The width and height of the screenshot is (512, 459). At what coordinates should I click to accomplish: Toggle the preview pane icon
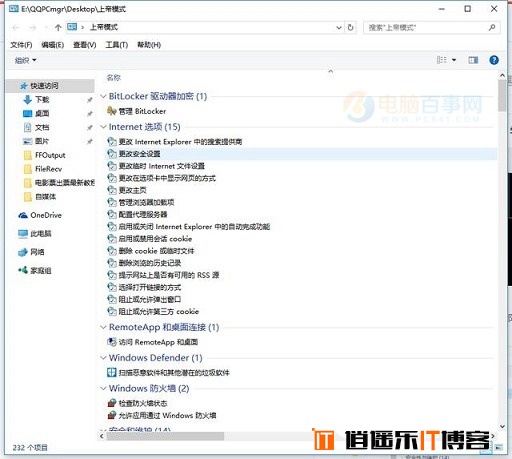point(473,60)
